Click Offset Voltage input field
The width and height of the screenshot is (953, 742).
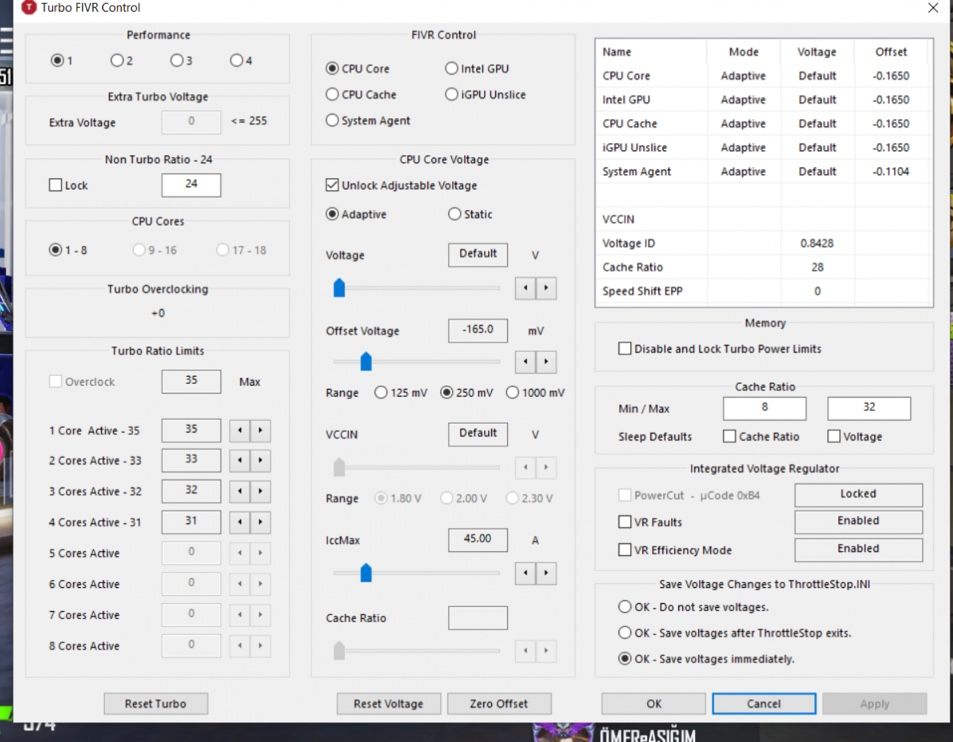(x=478, y=331)
